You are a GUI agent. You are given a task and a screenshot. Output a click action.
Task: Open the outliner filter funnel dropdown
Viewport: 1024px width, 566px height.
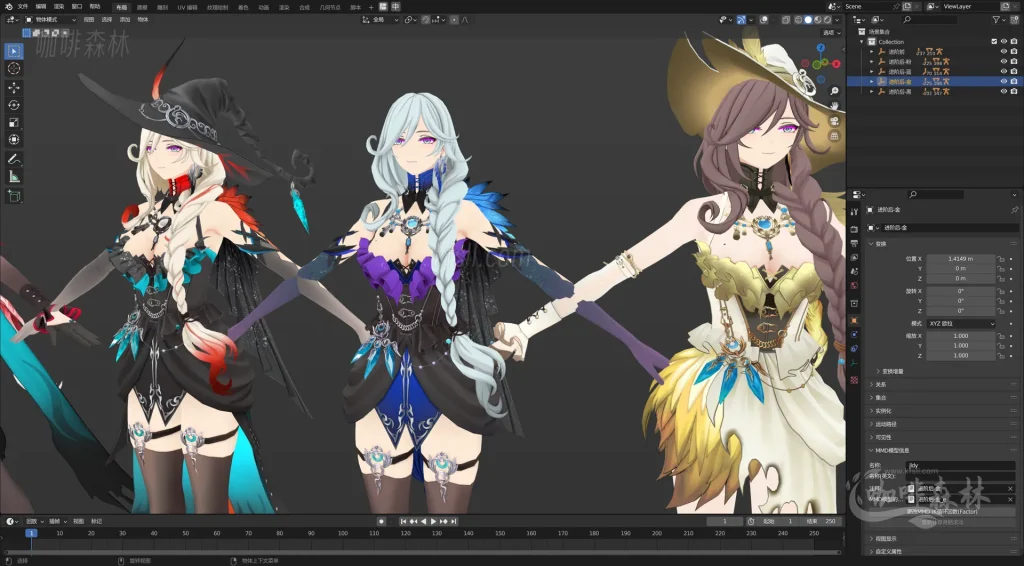999,20
